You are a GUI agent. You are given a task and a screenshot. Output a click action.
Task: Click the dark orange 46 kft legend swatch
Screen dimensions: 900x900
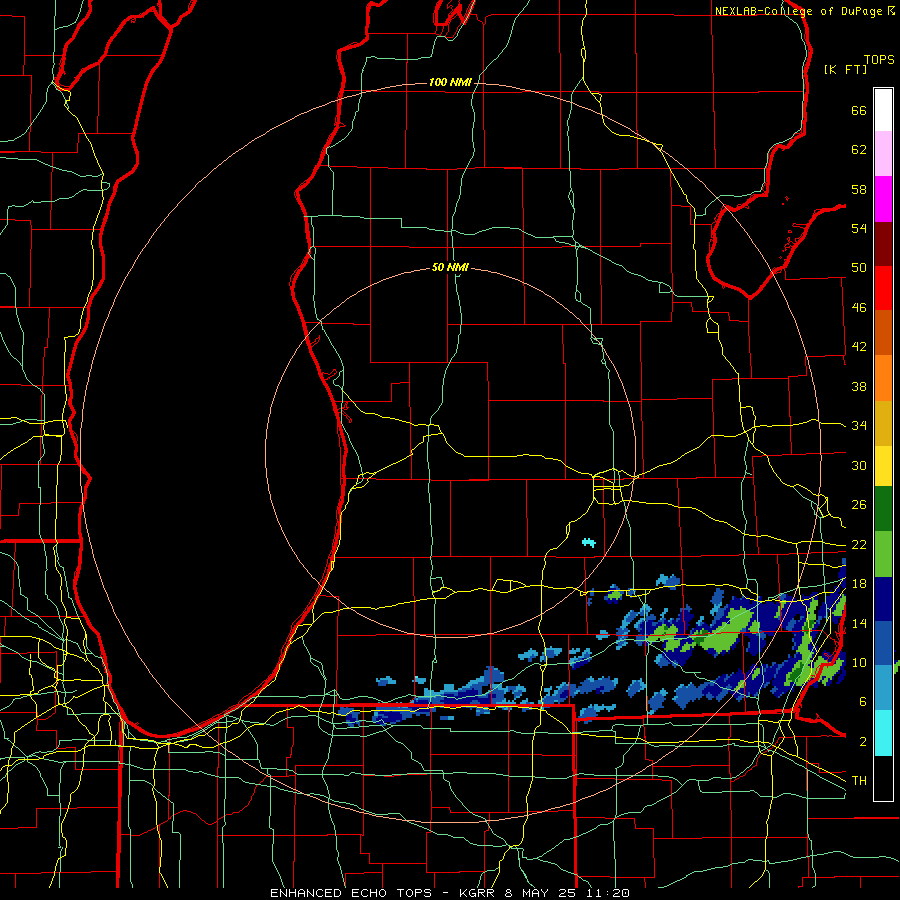883,332
